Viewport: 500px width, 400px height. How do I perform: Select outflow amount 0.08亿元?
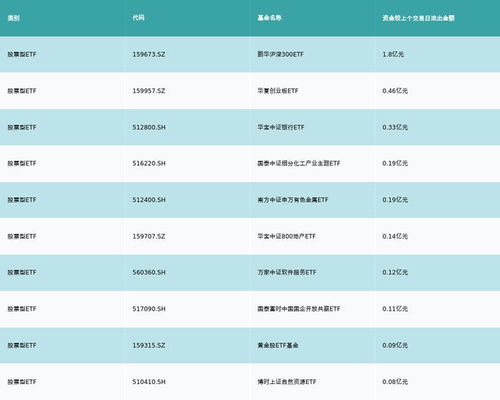pyautogui.click(x=395, y=382)
